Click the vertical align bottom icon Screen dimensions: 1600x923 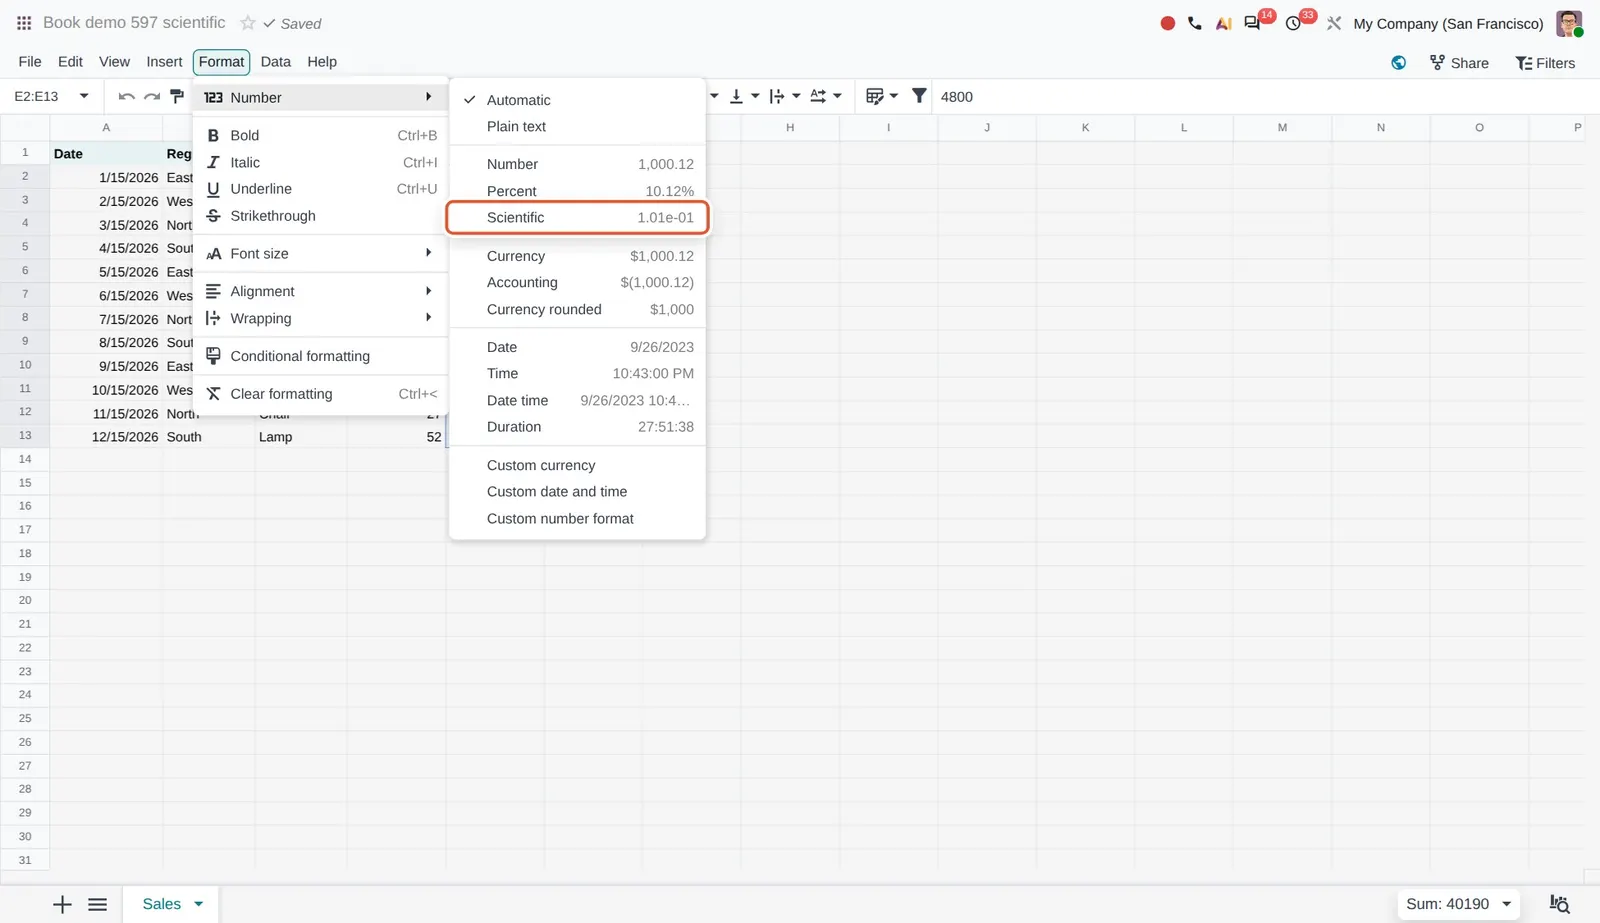(x=736, y=97)
